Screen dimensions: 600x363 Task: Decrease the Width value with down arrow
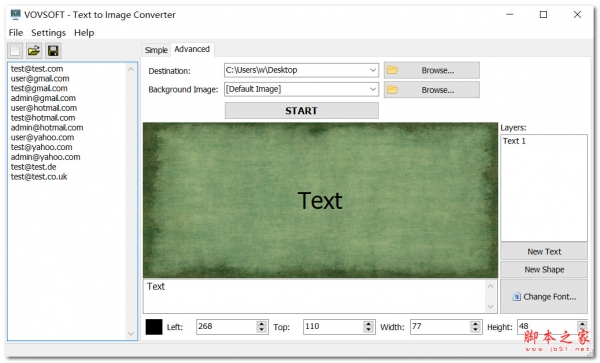pos(475,330)
